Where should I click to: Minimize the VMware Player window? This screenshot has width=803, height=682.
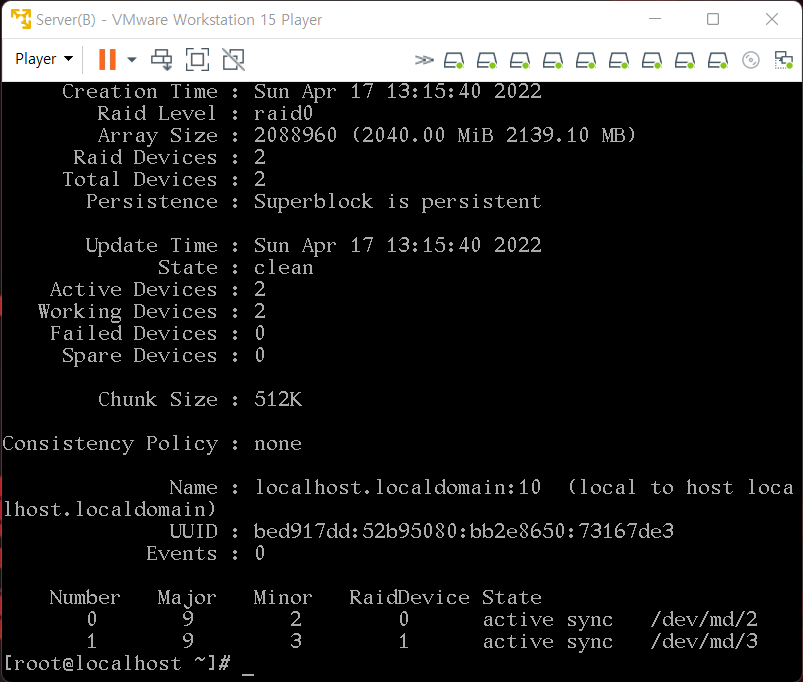tap(655, 19)
